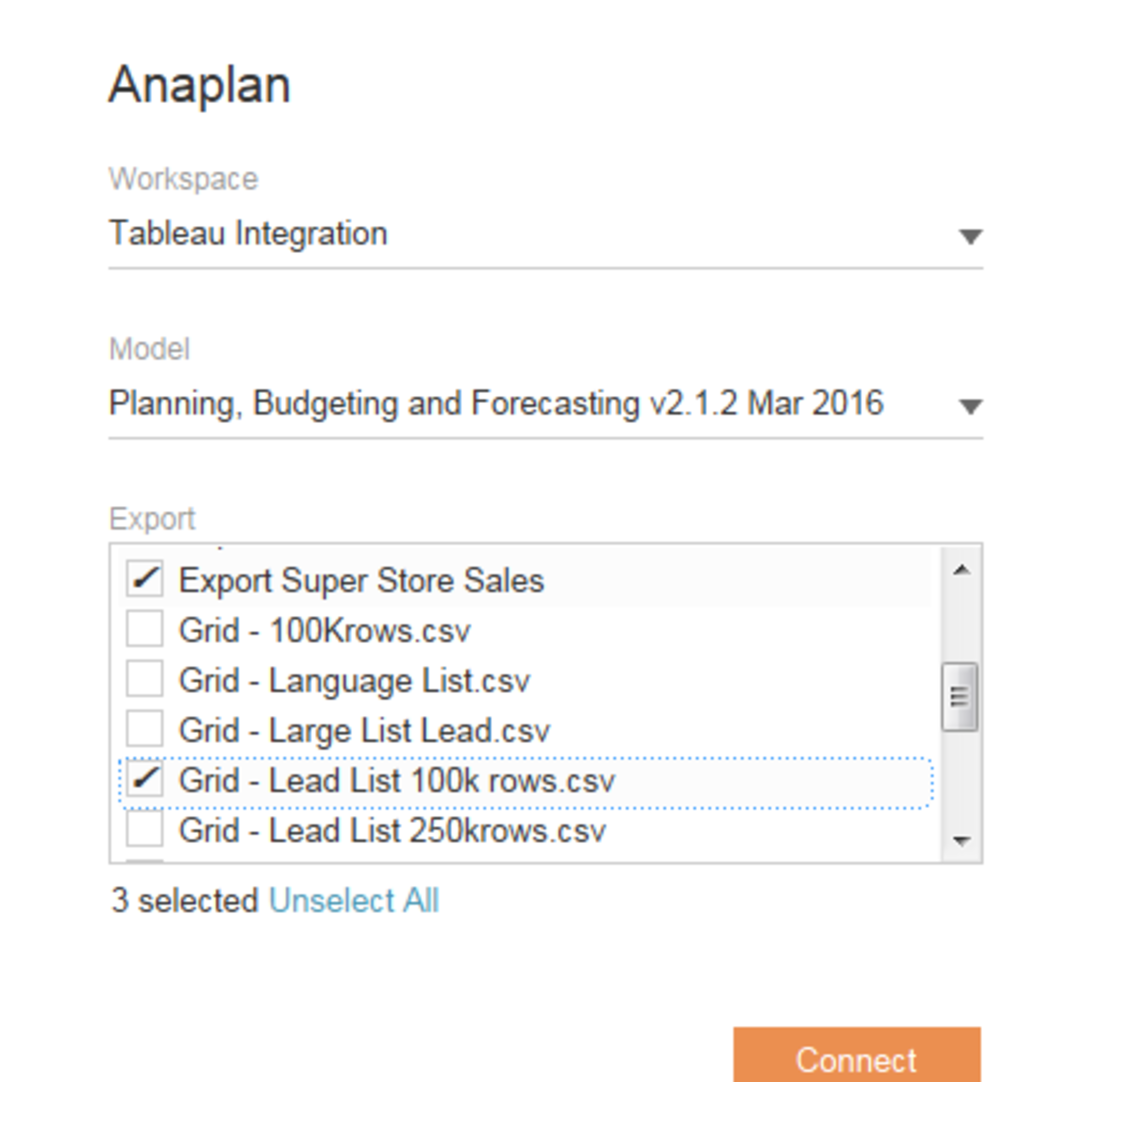Select the Export Super Store Sales label
This screenshot has height=1129, width=1129.
click(x=361, y=581)
